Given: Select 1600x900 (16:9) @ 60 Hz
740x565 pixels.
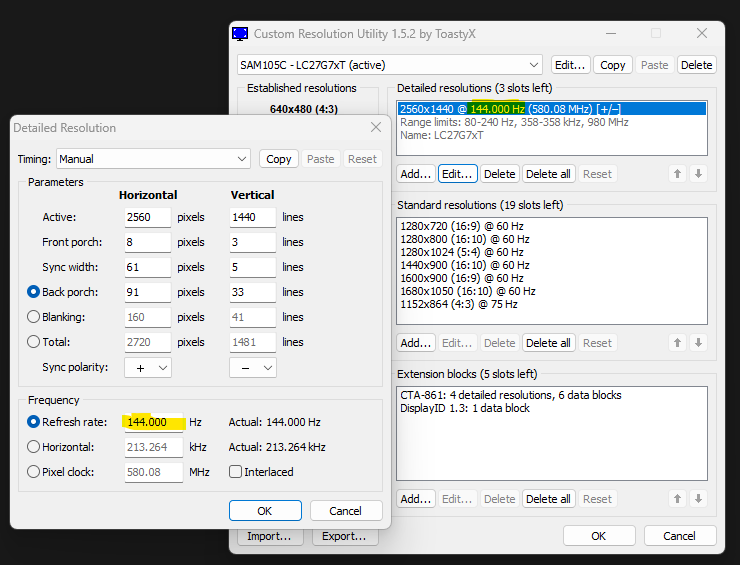Looking at the screenshot, I should click(x=552, y=278).
